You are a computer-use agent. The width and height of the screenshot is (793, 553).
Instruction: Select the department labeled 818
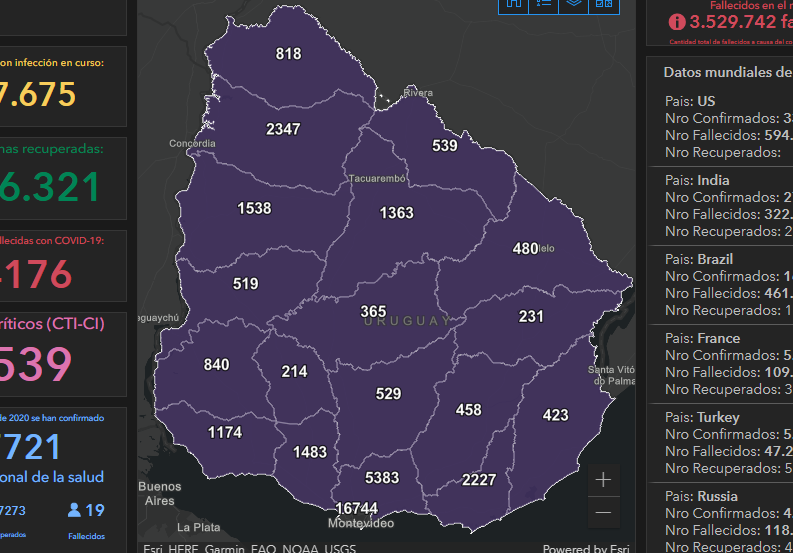pos(288,54)
